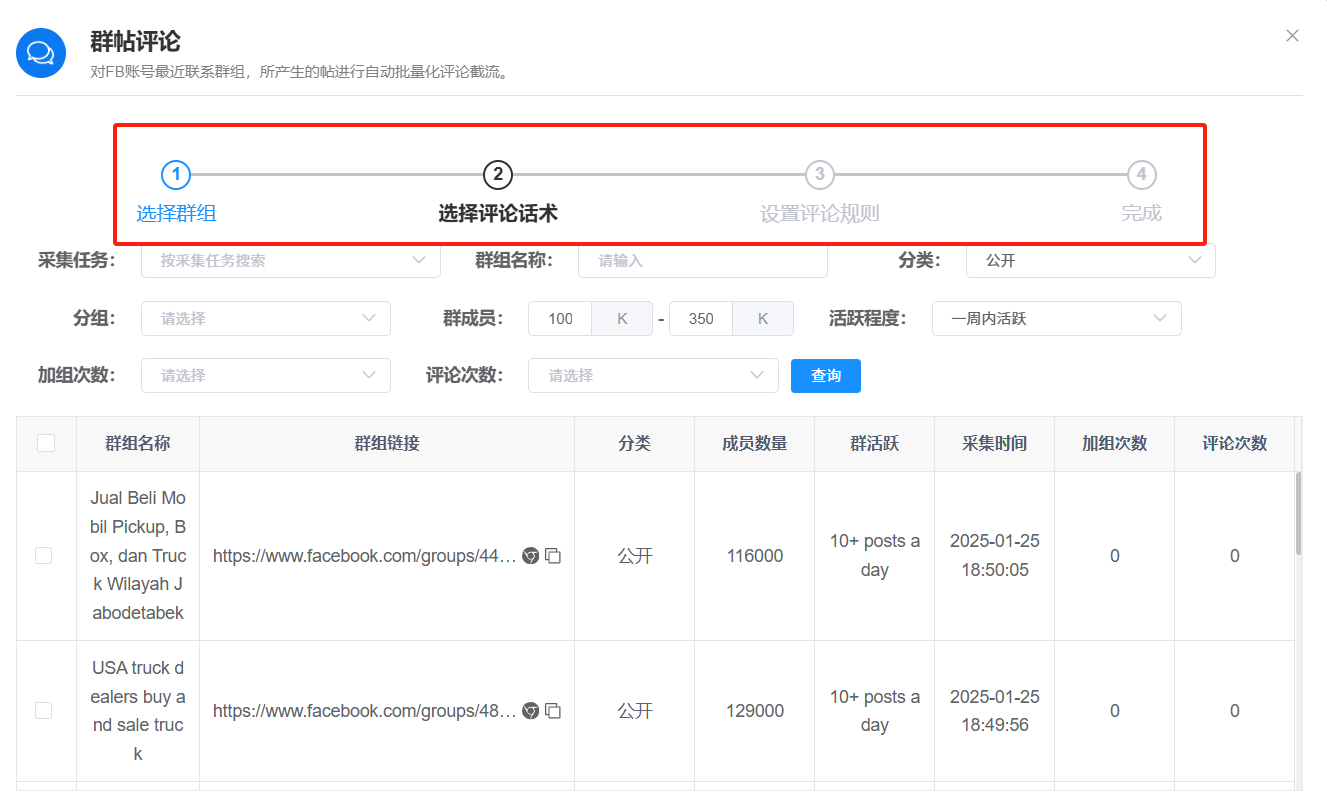Click the Facebook link in the Jual Beli Mobil row
1327x799 pixels.
click(365, 556)
